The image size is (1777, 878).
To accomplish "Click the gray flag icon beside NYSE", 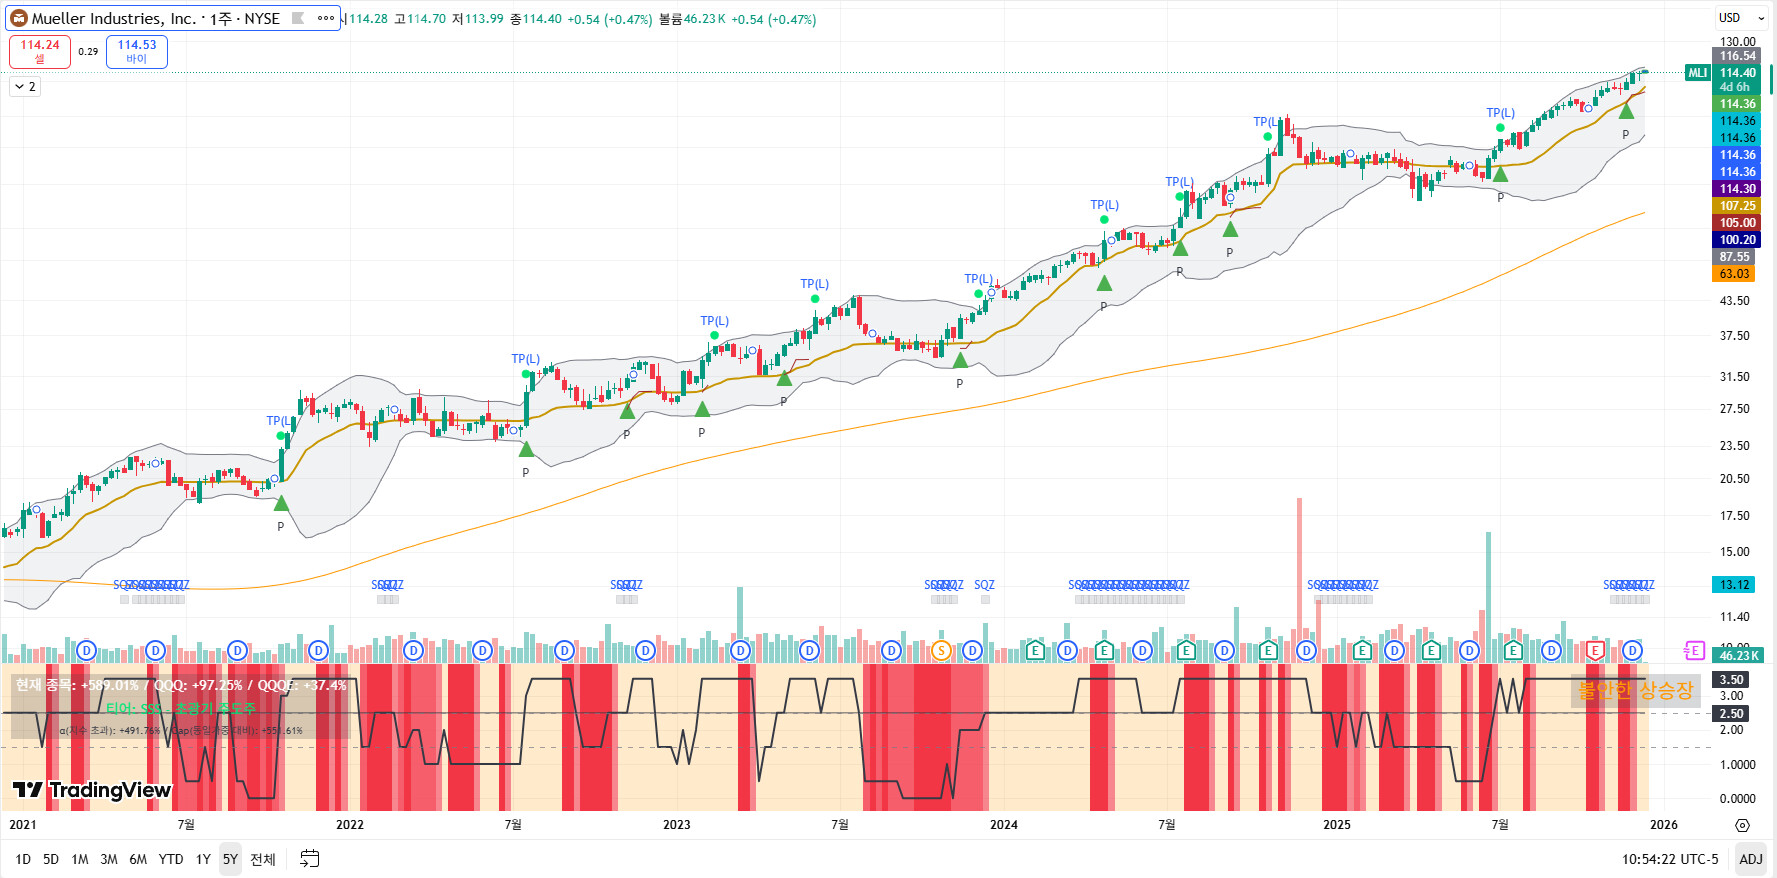I will pyautogui.click(x=298, y=18).
